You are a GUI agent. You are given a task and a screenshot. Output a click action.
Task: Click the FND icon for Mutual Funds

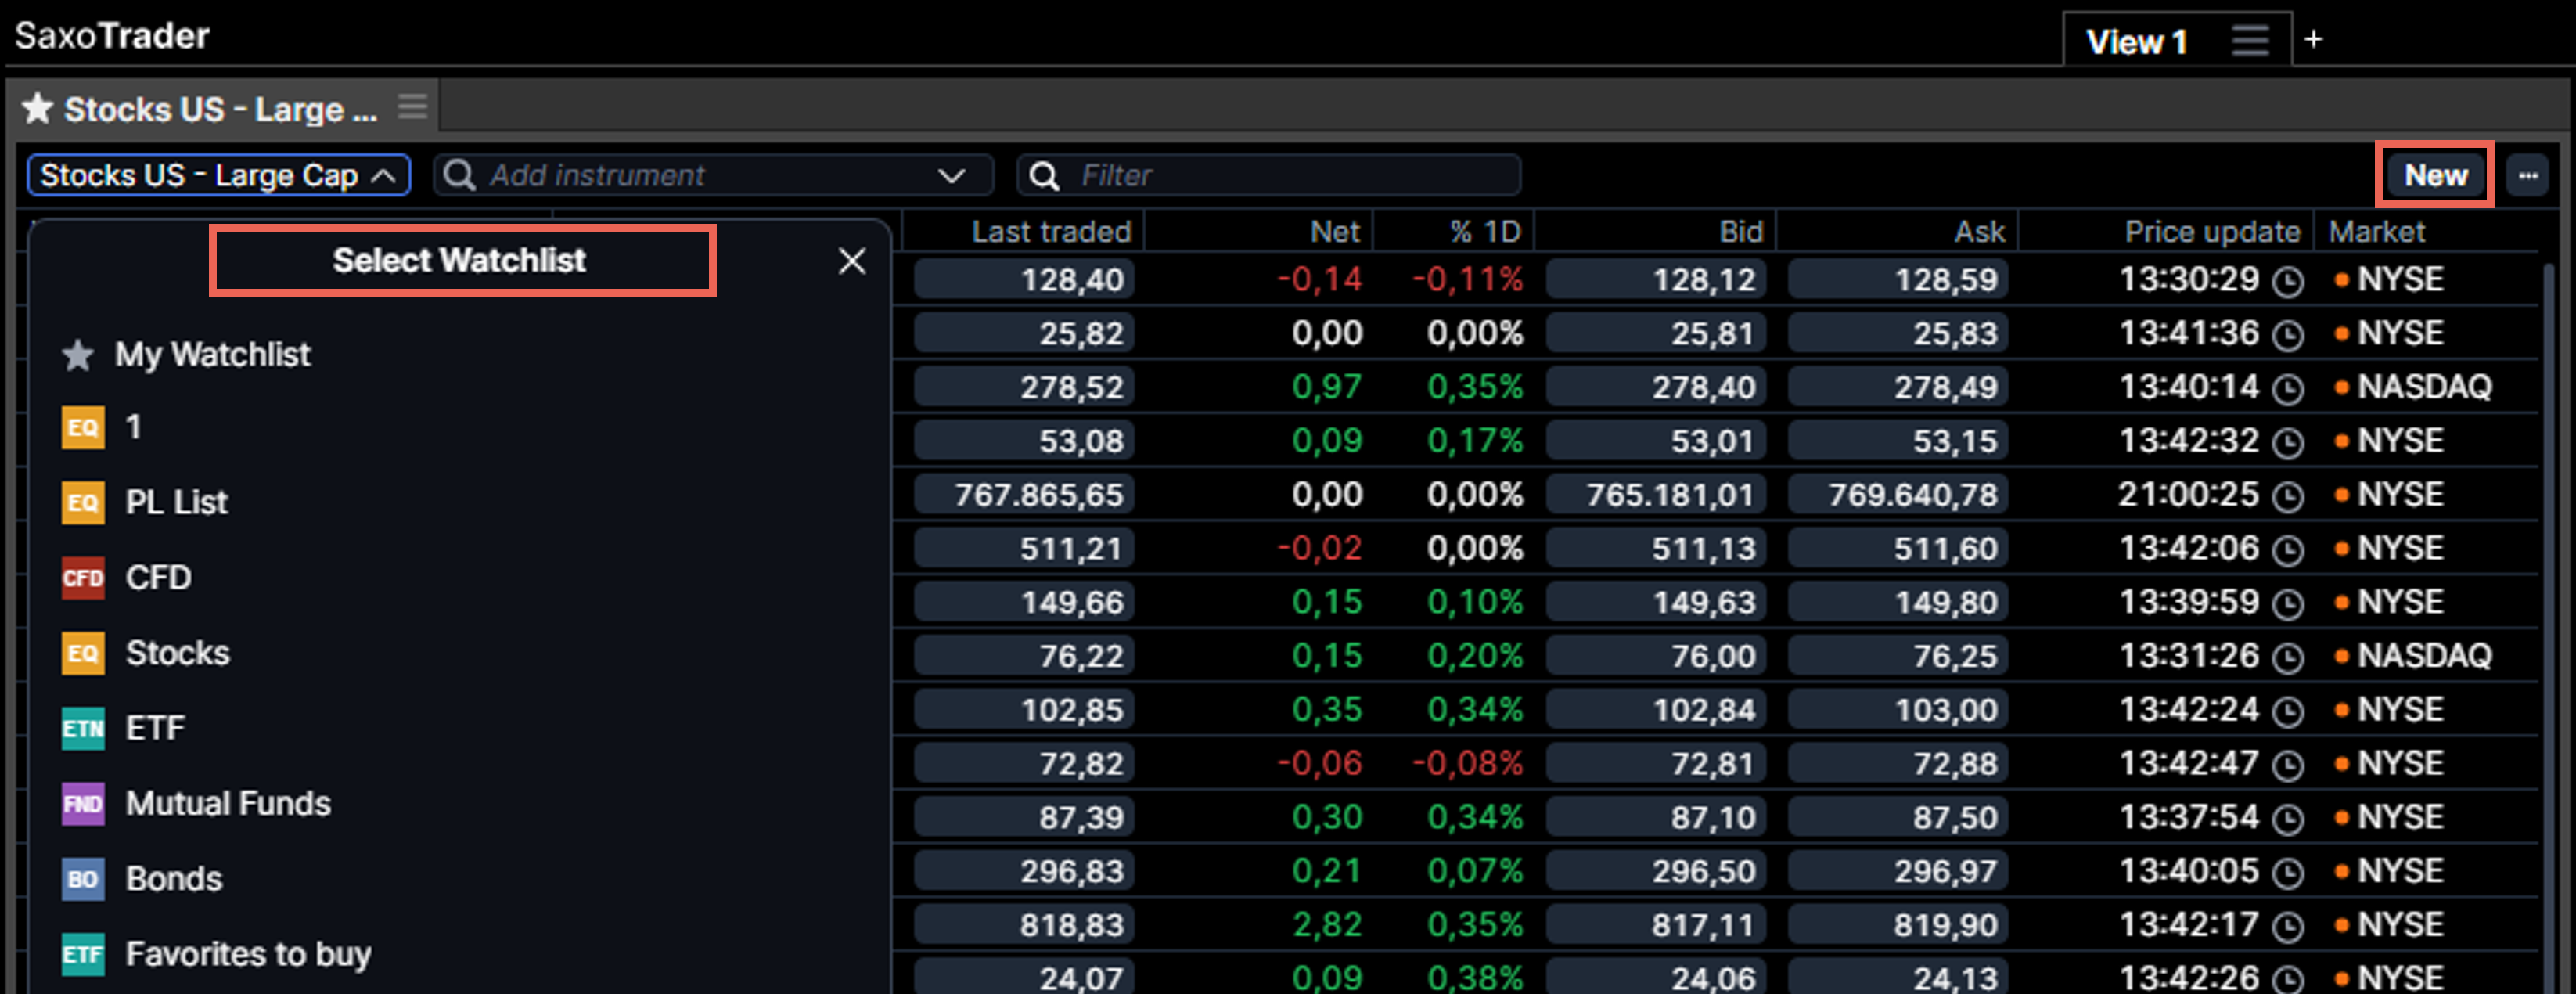point(84,804)
